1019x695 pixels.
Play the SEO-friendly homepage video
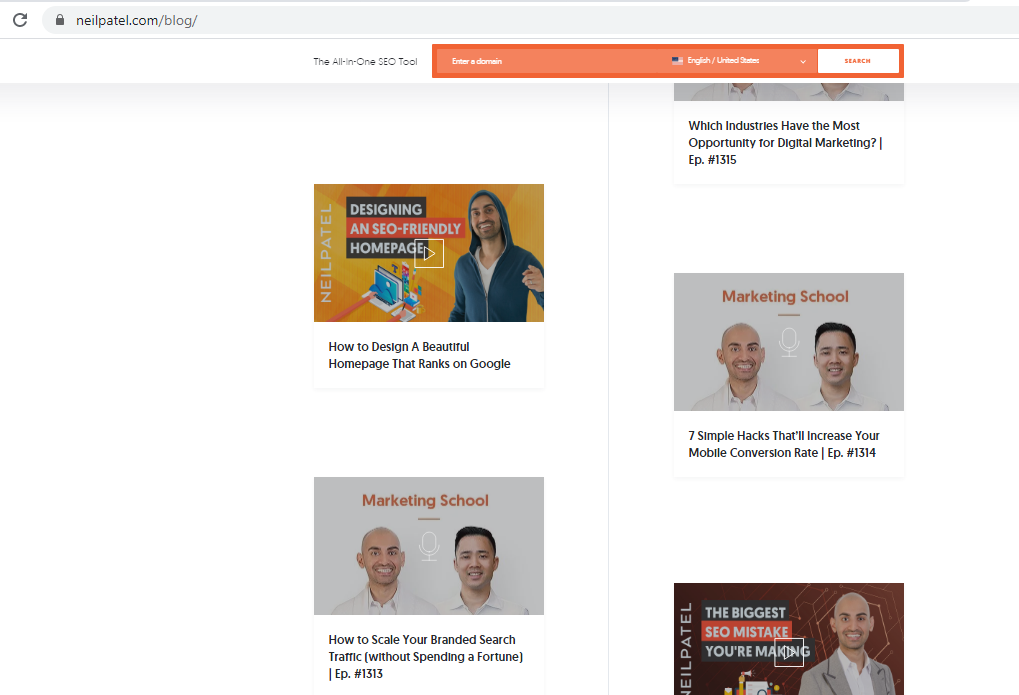pos(429,254)
